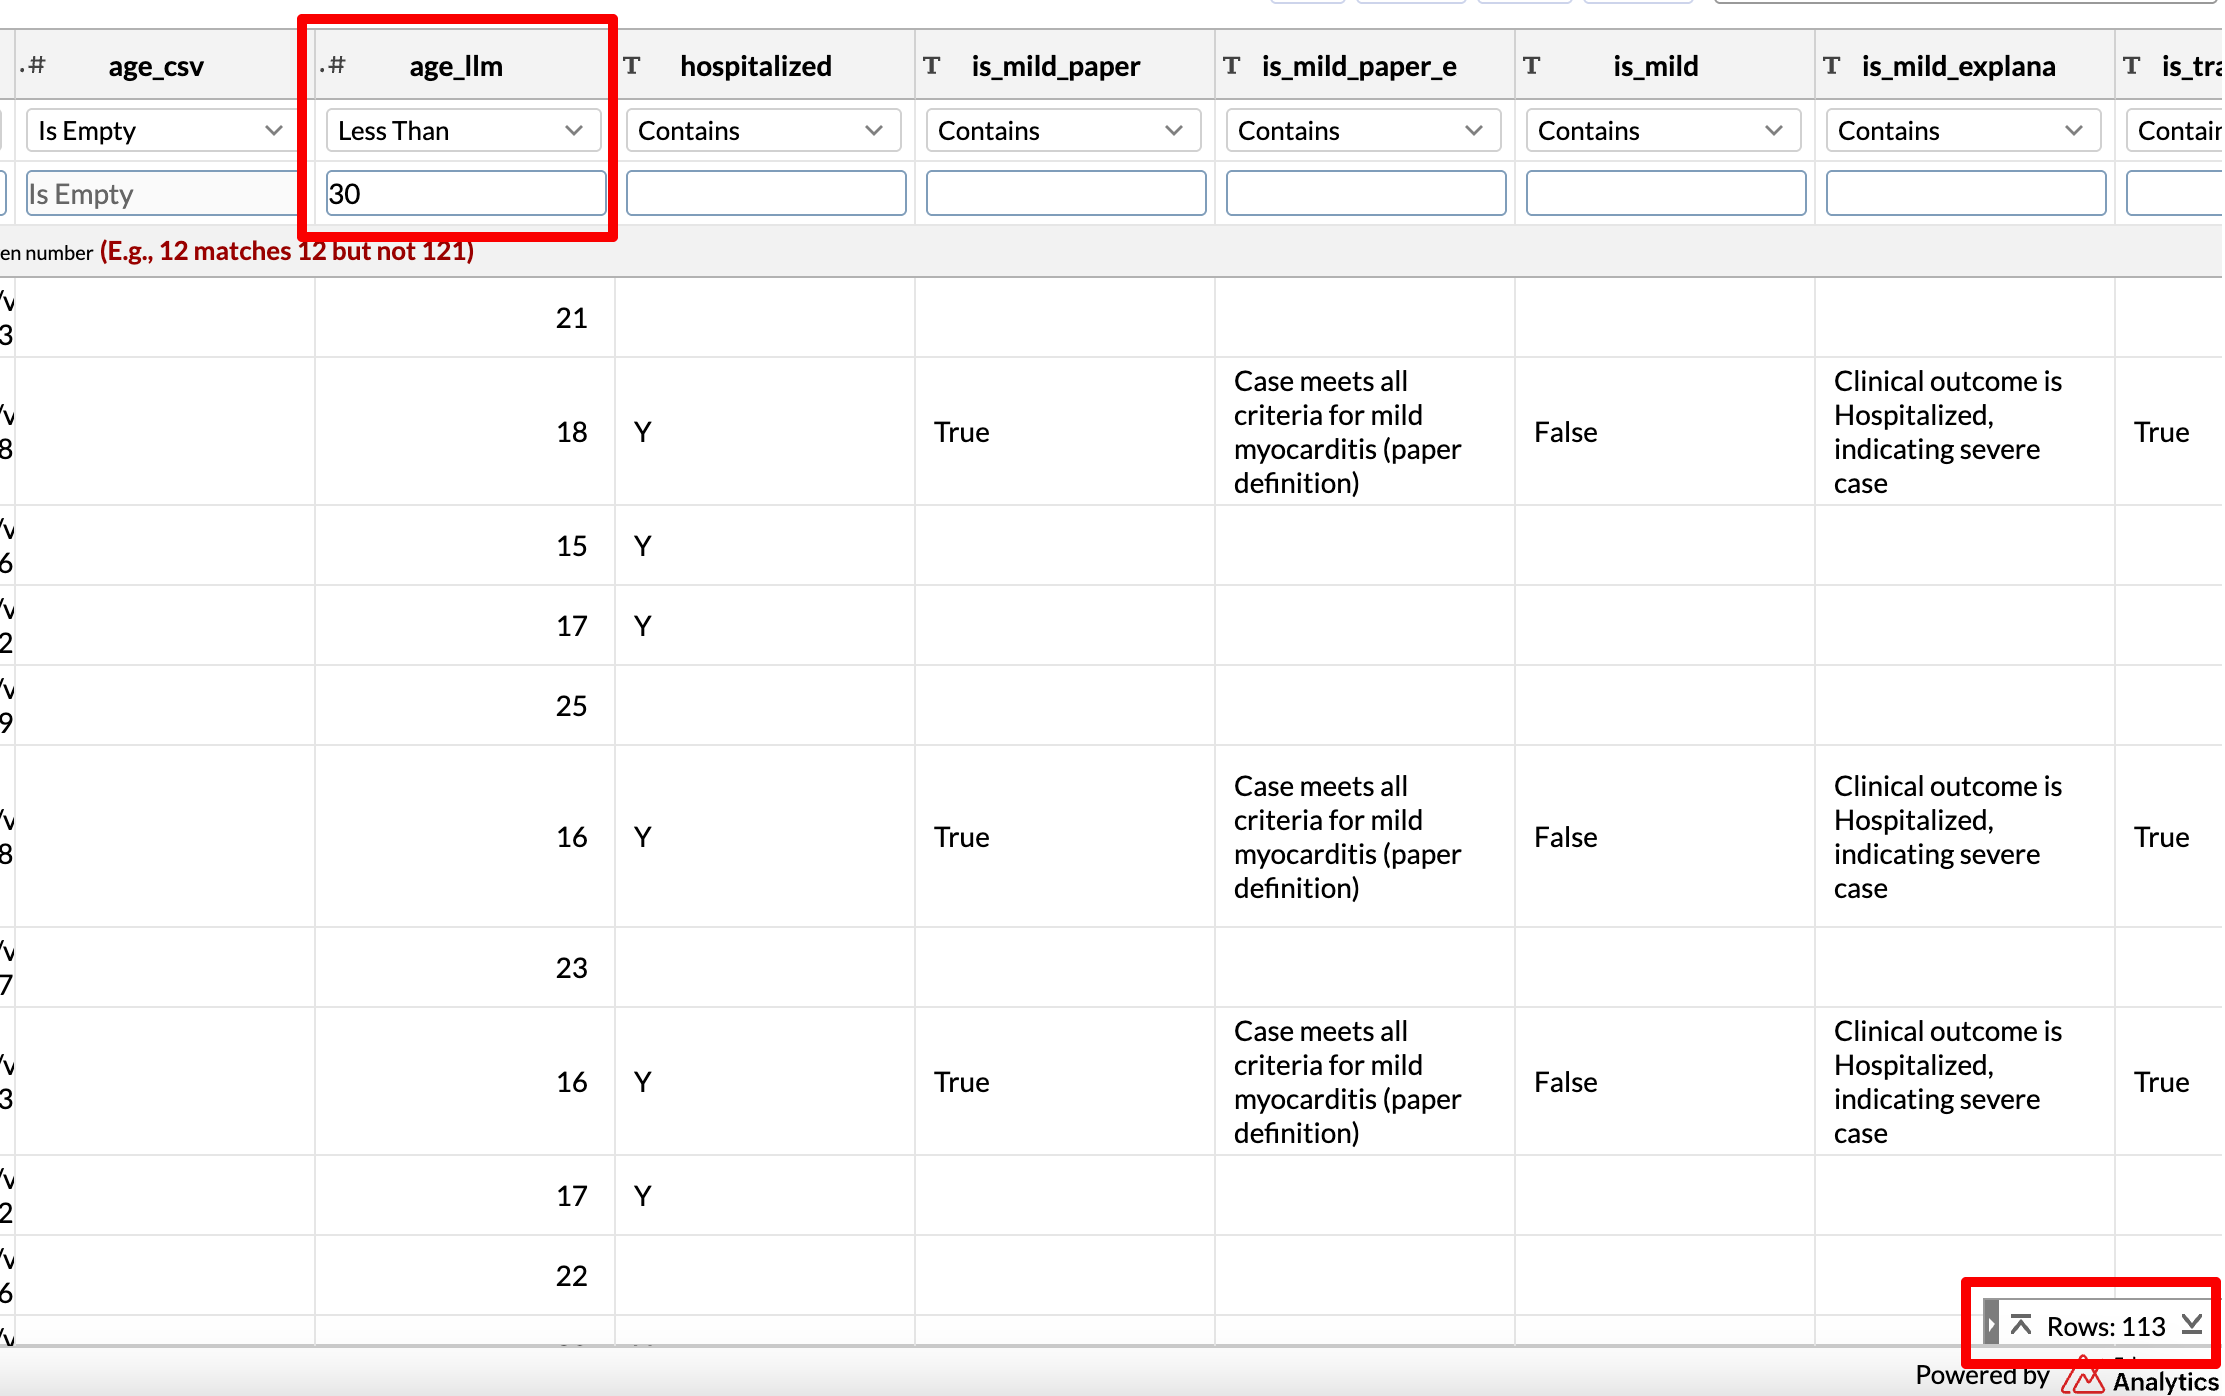
Task: Open is_mild_paper 'Contains' filter dropdown
Action: (1063, 131)
